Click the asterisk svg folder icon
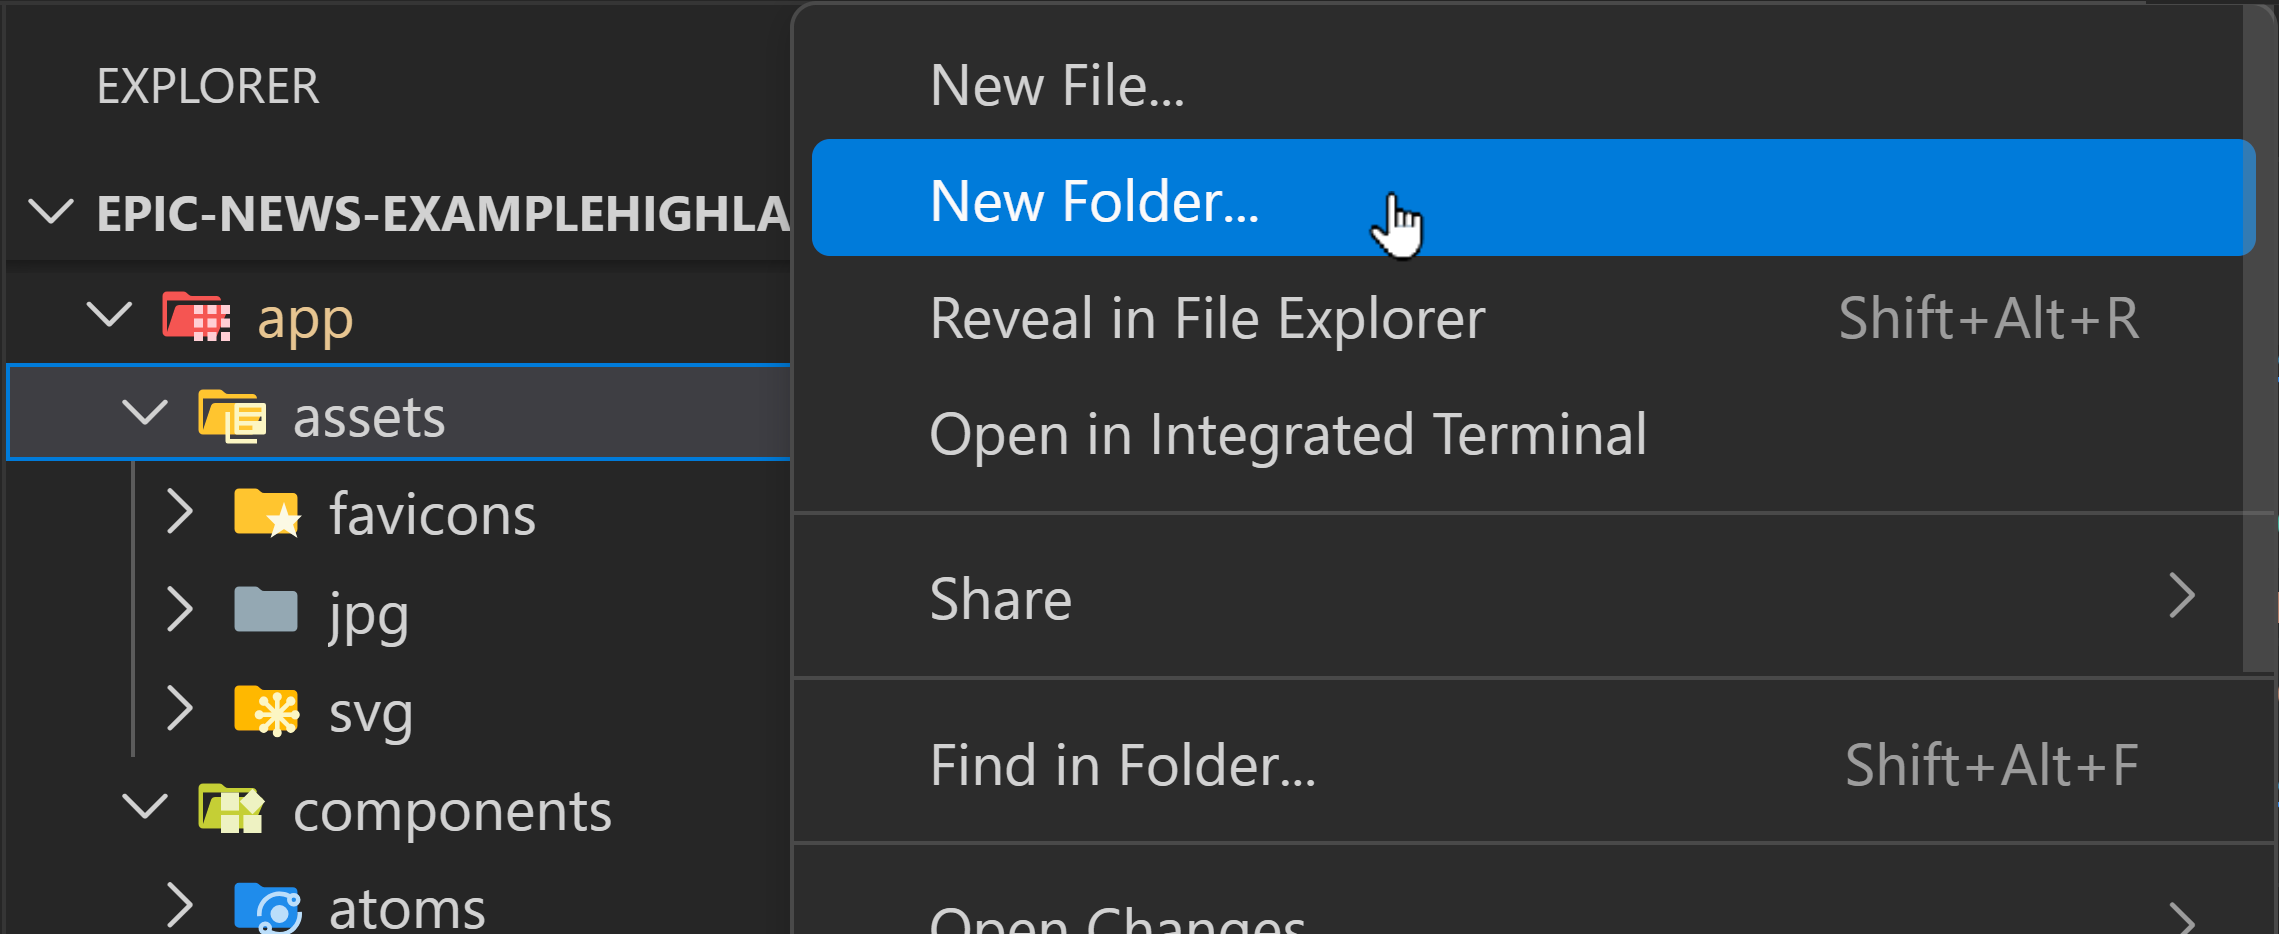Viewport: 2279px width, 934px height. tap(267, 710)
